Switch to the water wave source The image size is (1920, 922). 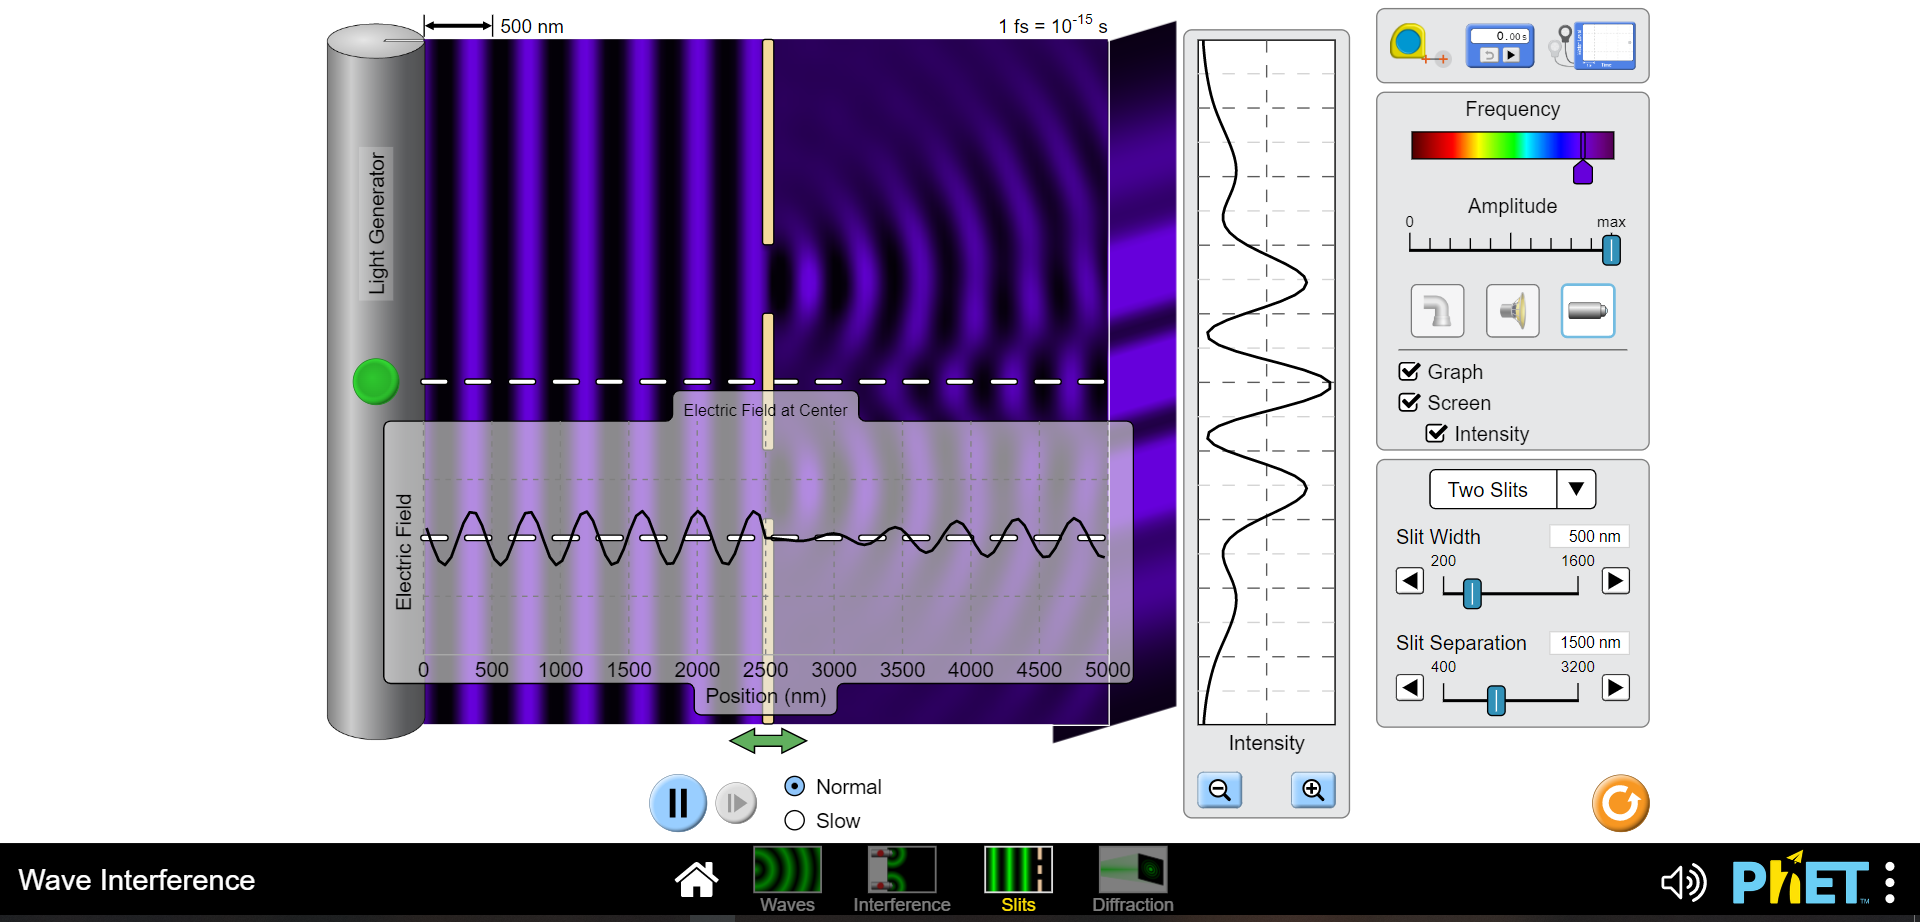point(1437,310)
